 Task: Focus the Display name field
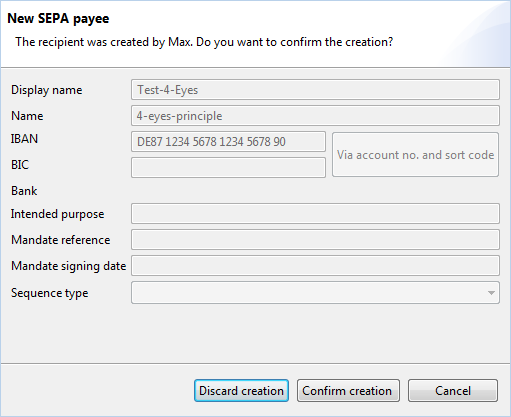(x=315, y=90)
